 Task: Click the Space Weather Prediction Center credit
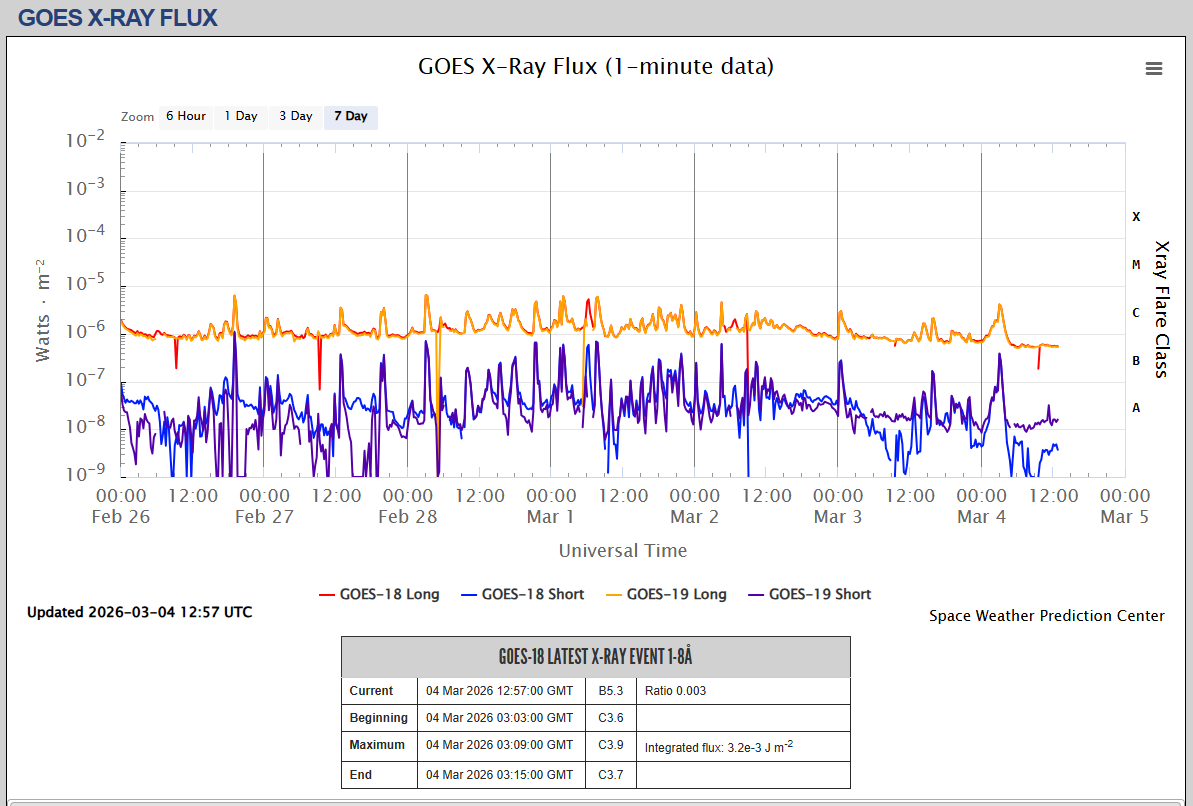(x=1046, y=616)
